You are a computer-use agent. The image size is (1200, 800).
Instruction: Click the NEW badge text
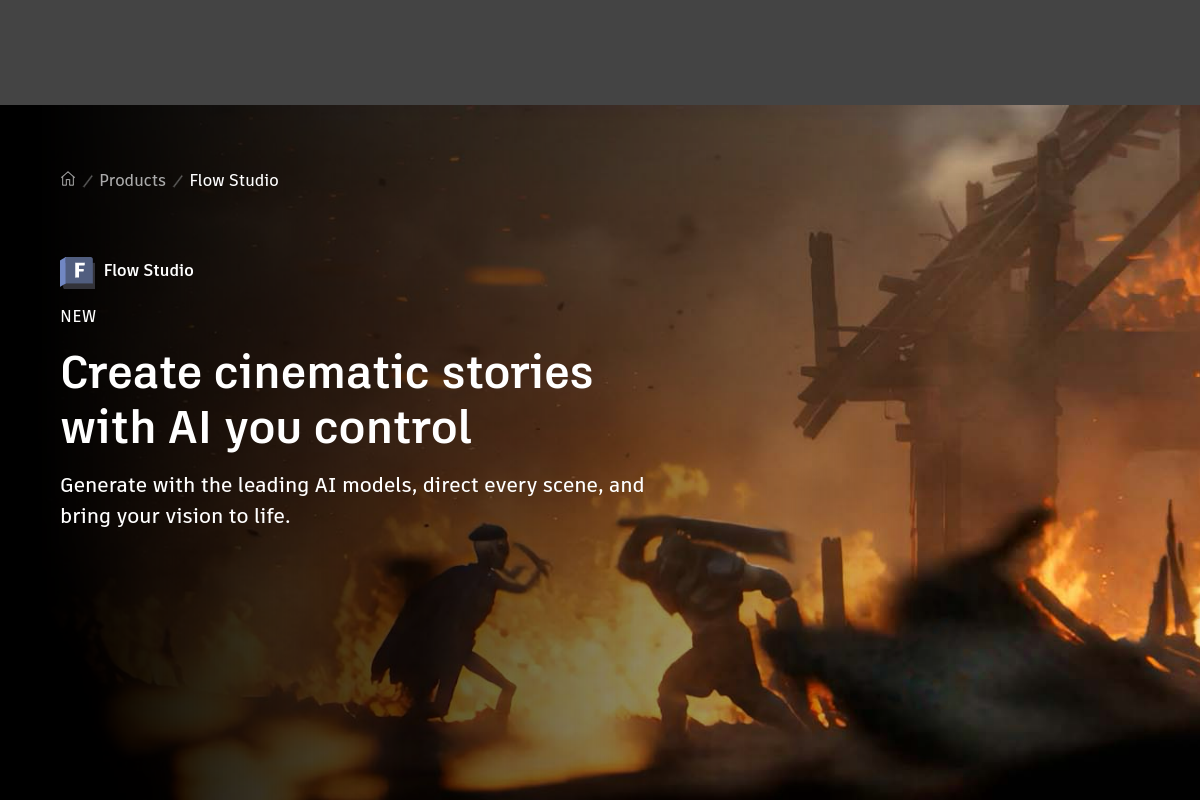point(78,316)
